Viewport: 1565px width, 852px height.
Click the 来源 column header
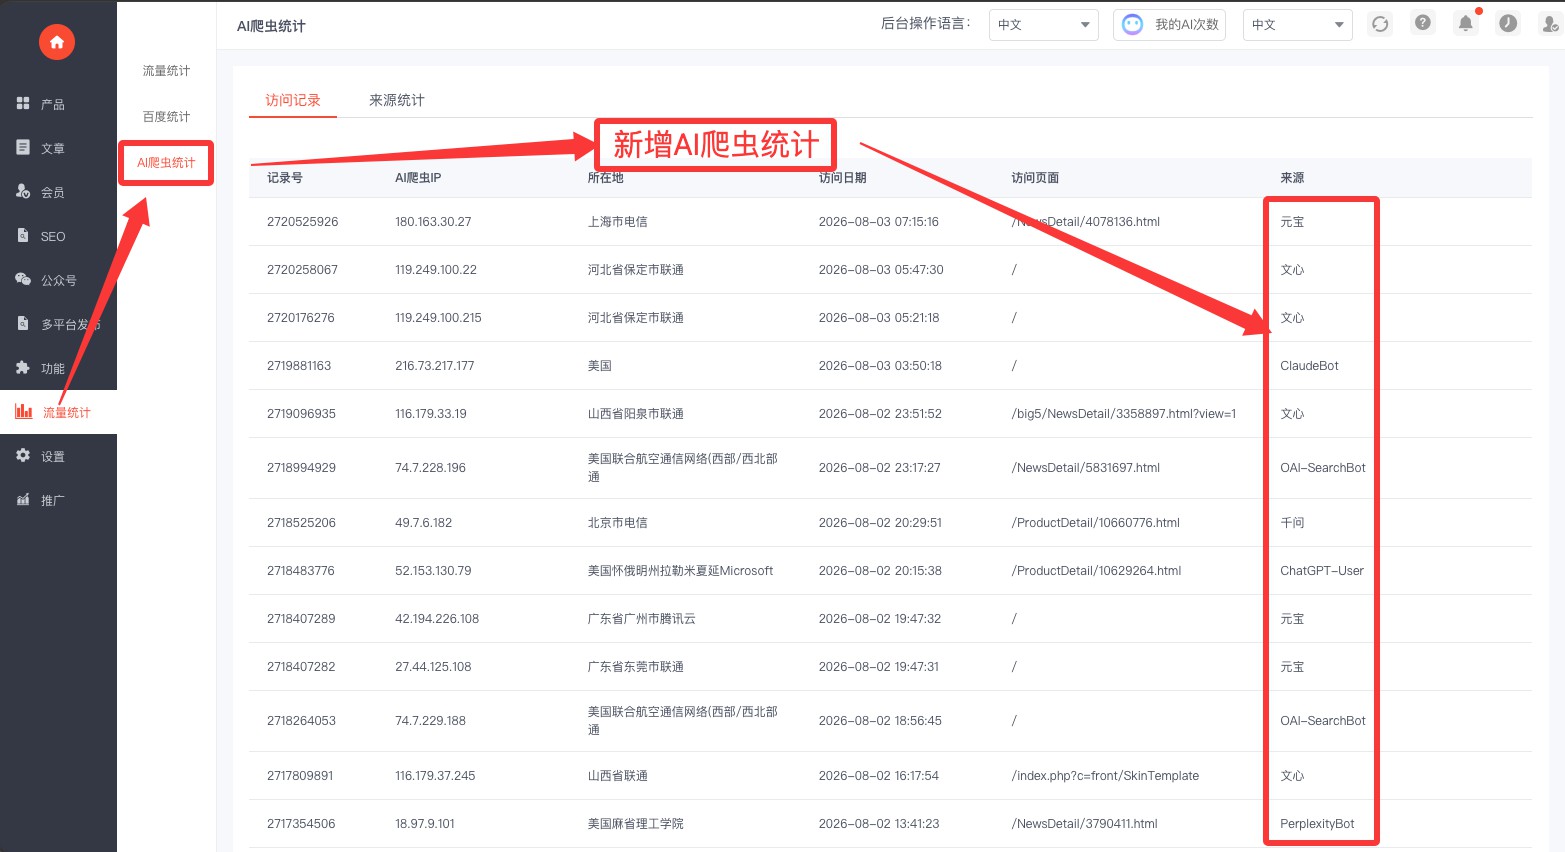(x=1292, y=178)
